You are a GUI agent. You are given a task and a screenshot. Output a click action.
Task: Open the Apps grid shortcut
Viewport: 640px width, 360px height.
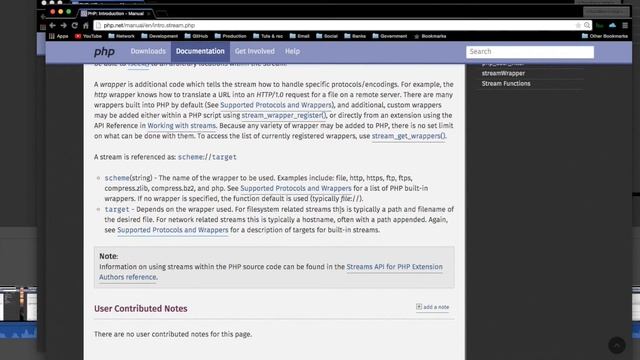(58, 36)
